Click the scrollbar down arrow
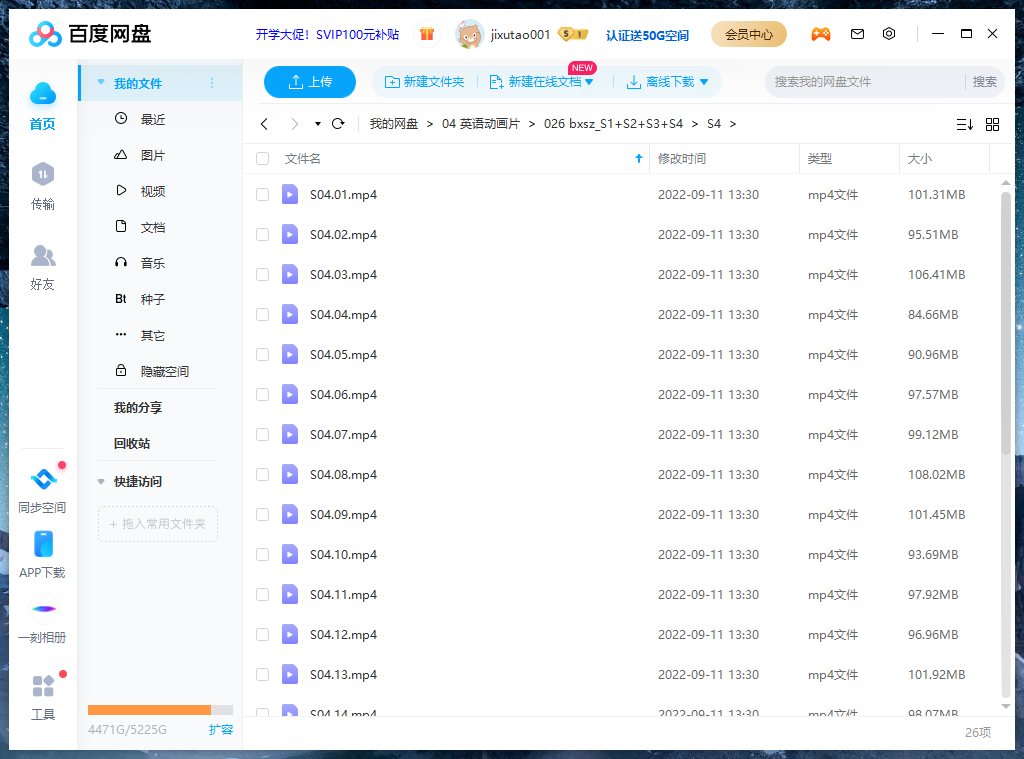 pyautogui.click(x=1006, y=706)
